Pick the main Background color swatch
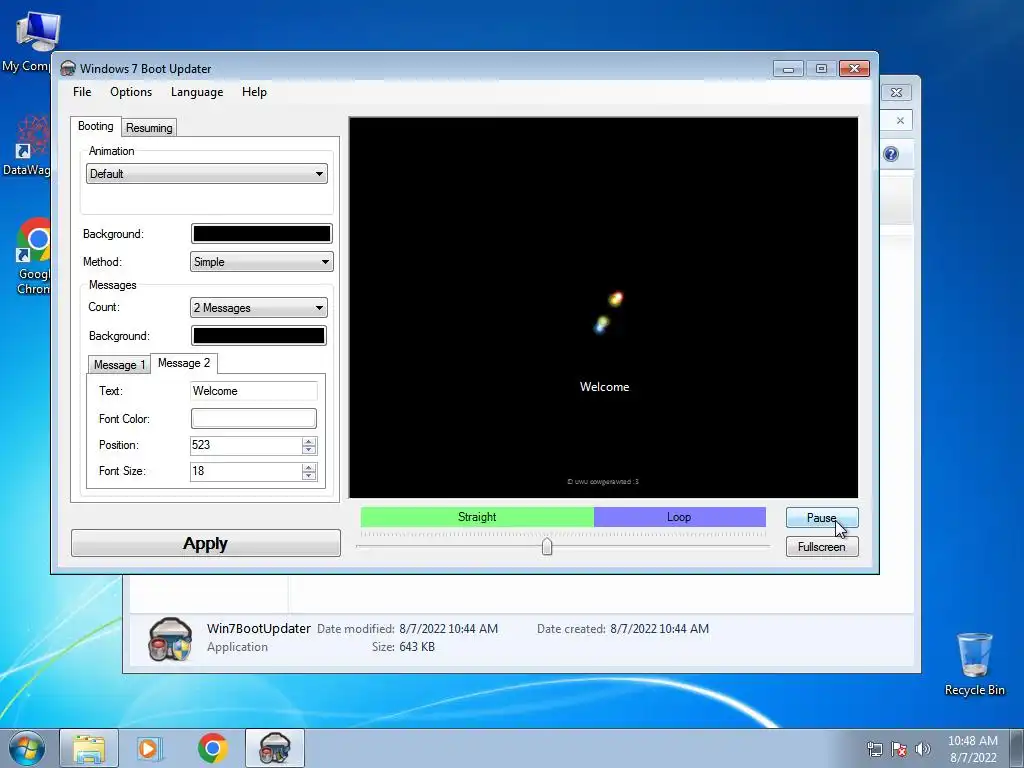This screenshot has width=1024, height=768. pyautogui.click(x=261, y=234)
